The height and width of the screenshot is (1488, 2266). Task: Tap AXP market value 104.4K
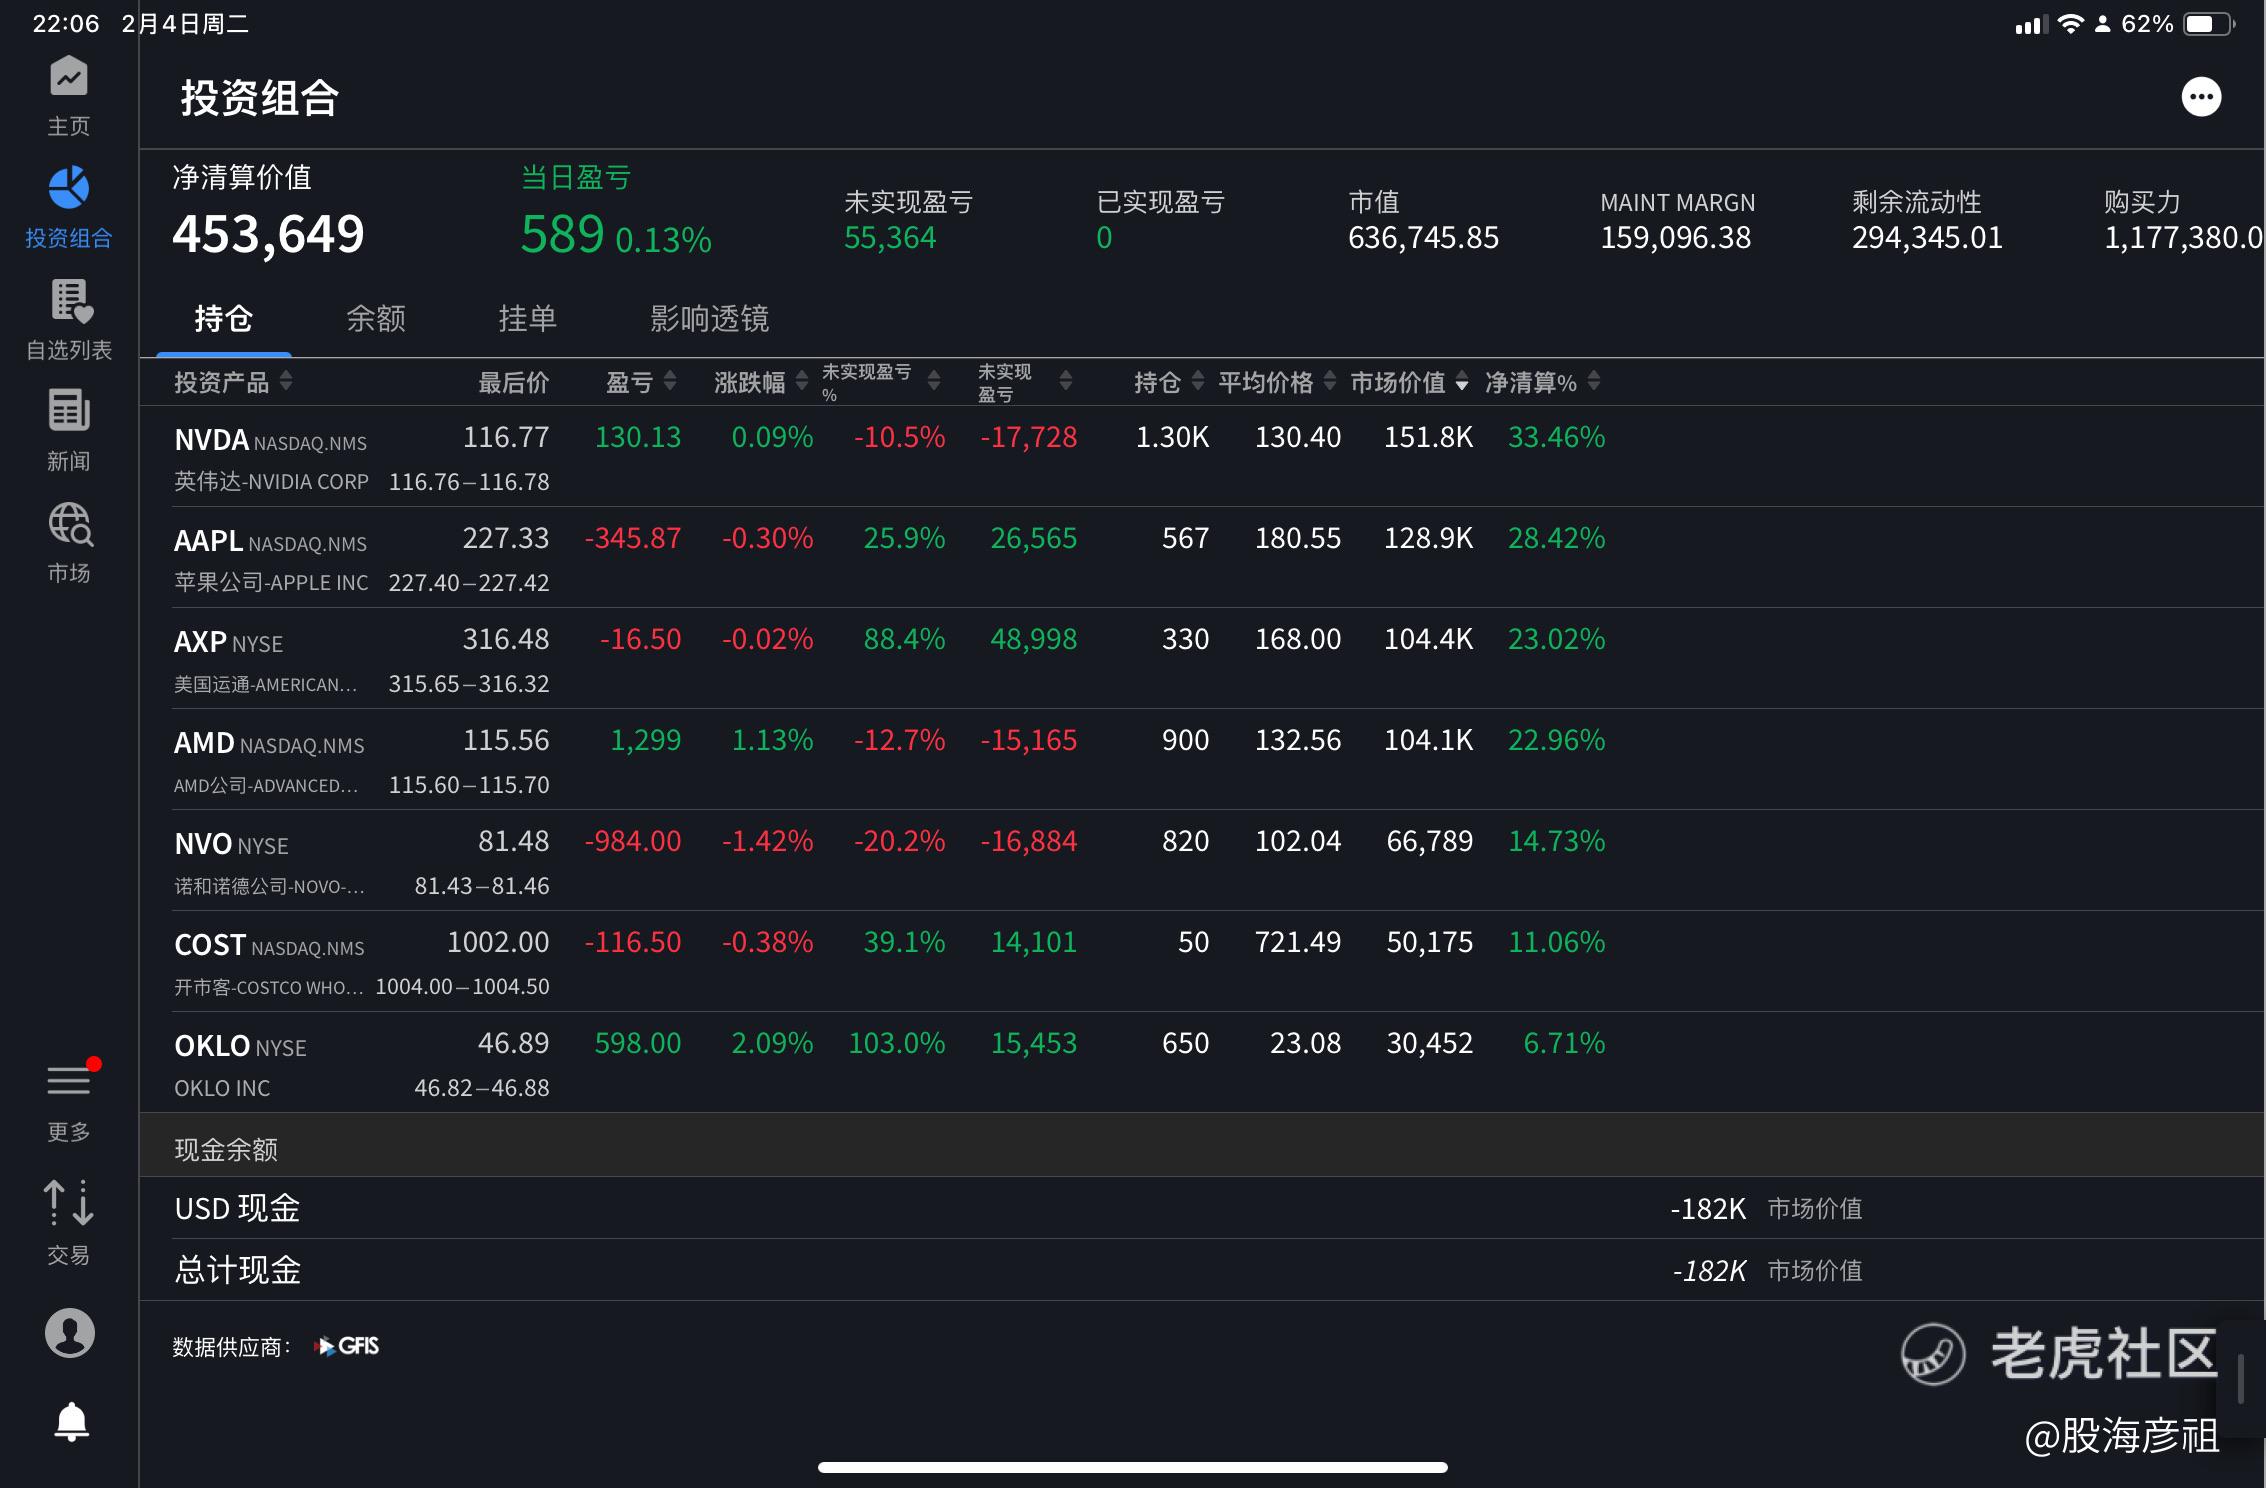coord(1428,639)
